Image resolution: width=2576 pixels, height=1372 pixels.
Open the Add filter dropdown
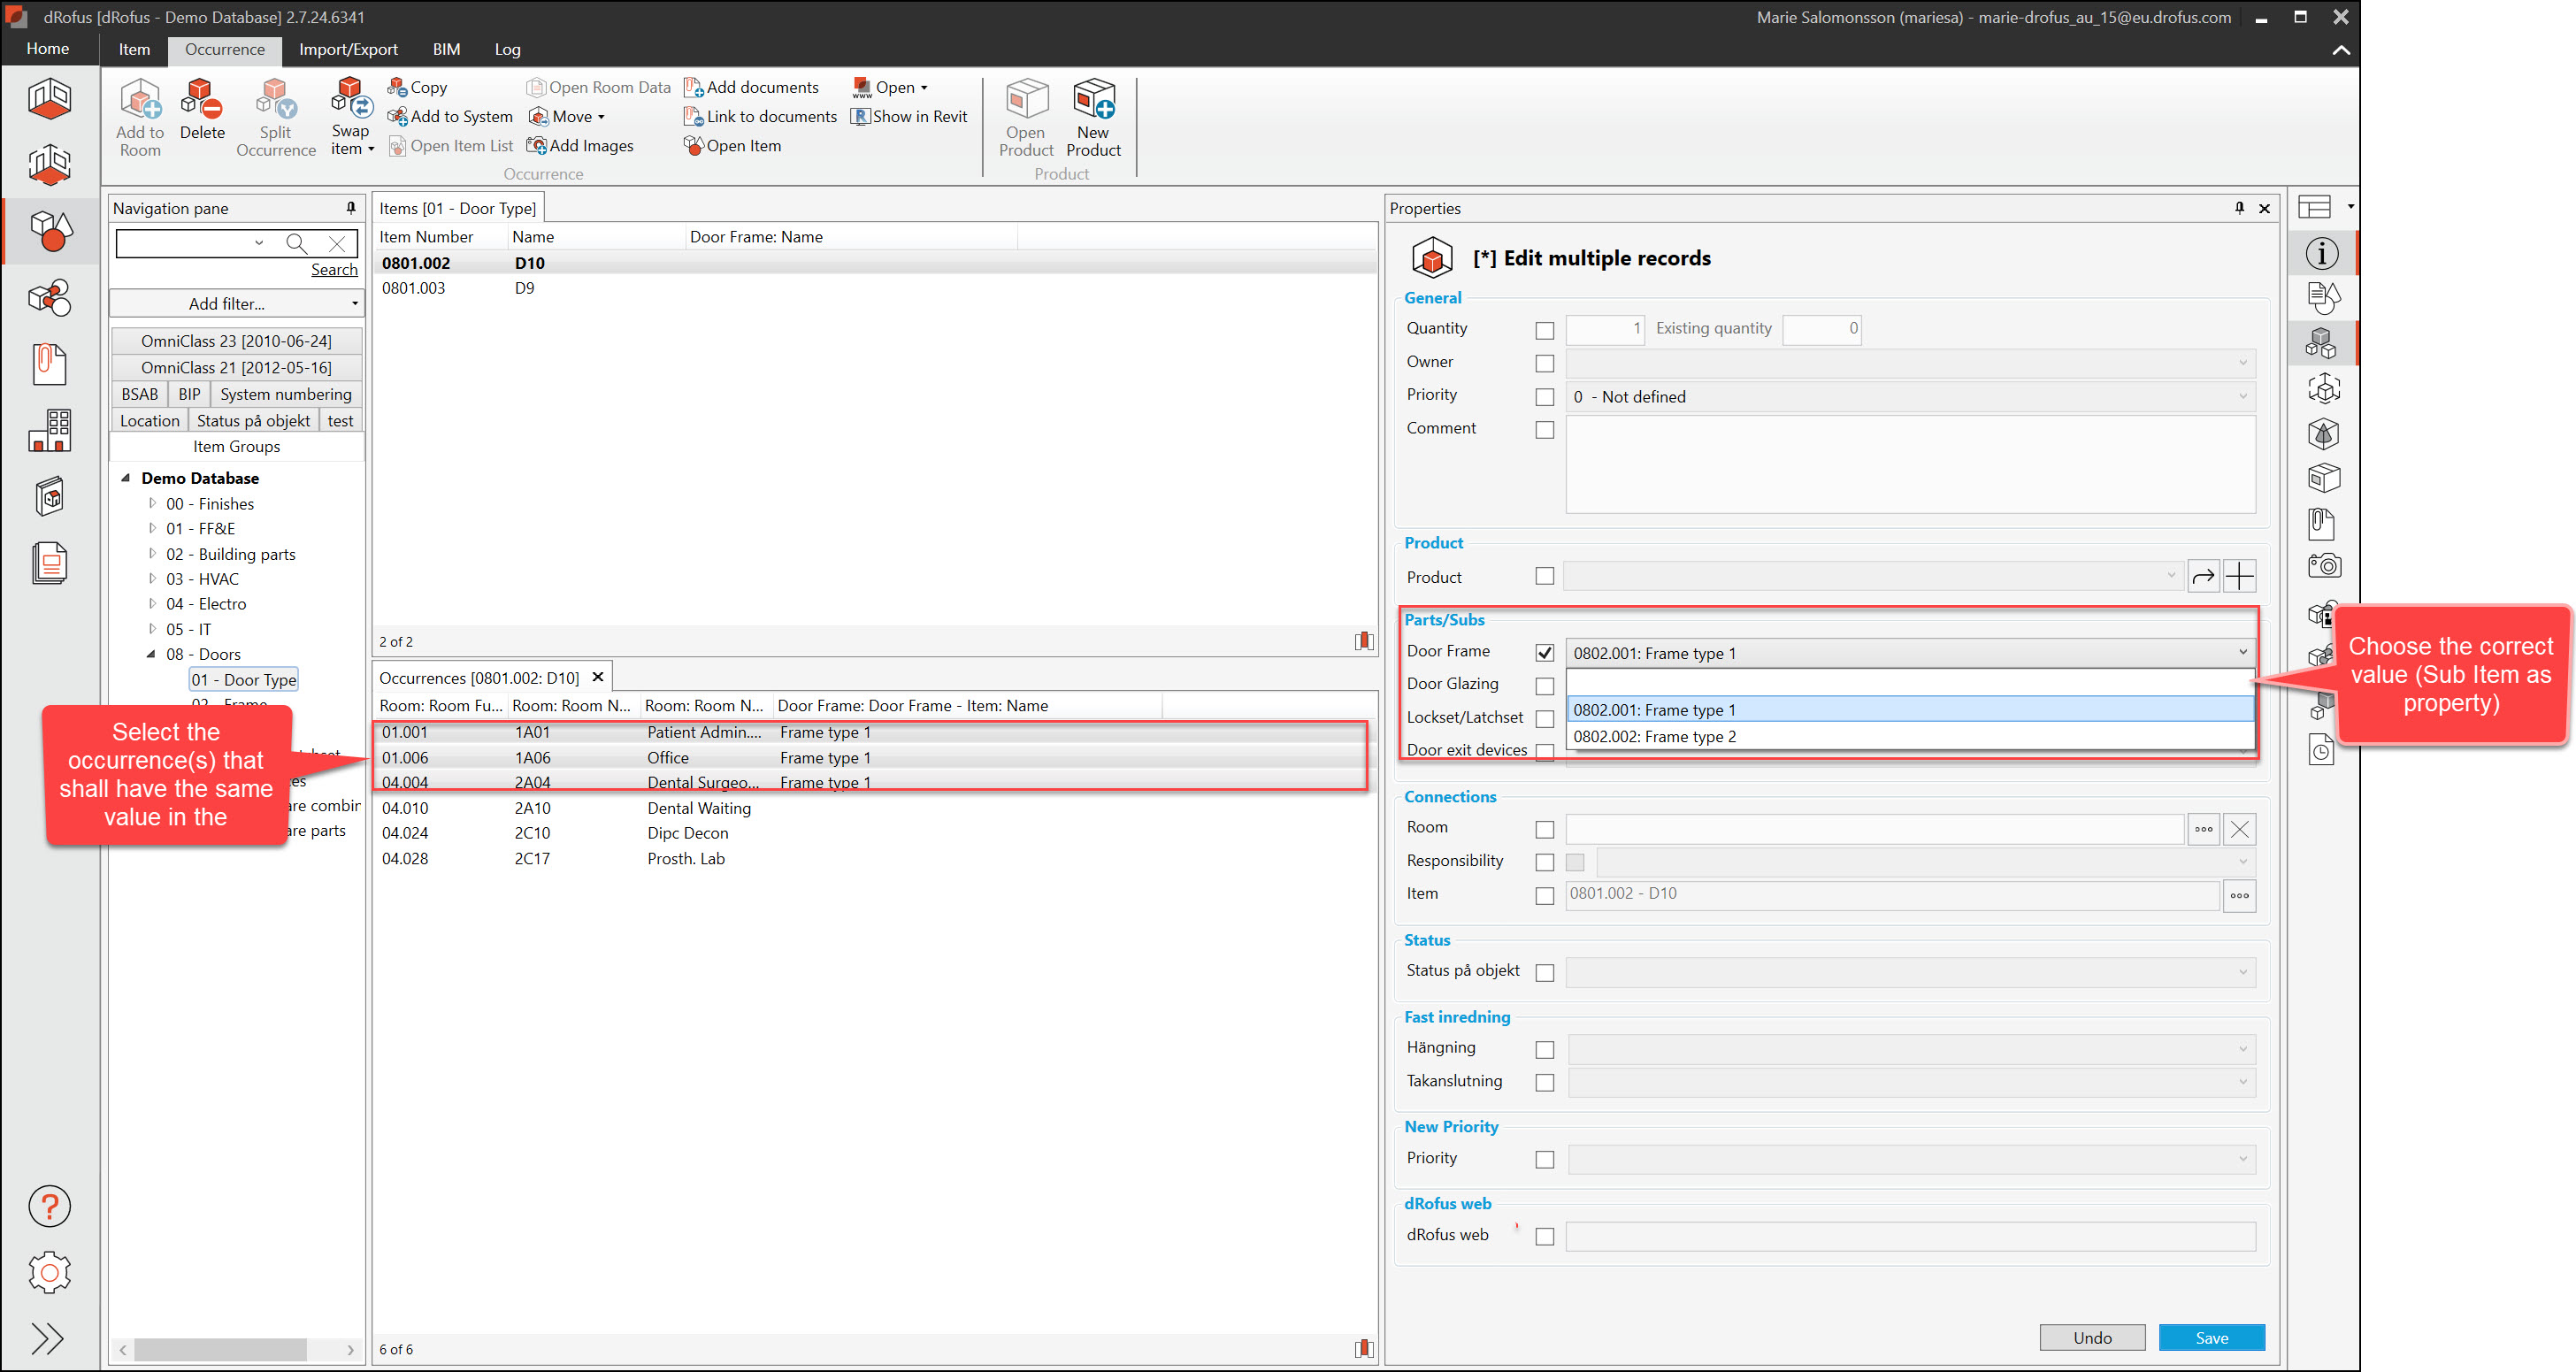pyautogui.click(x=236, y=303)
